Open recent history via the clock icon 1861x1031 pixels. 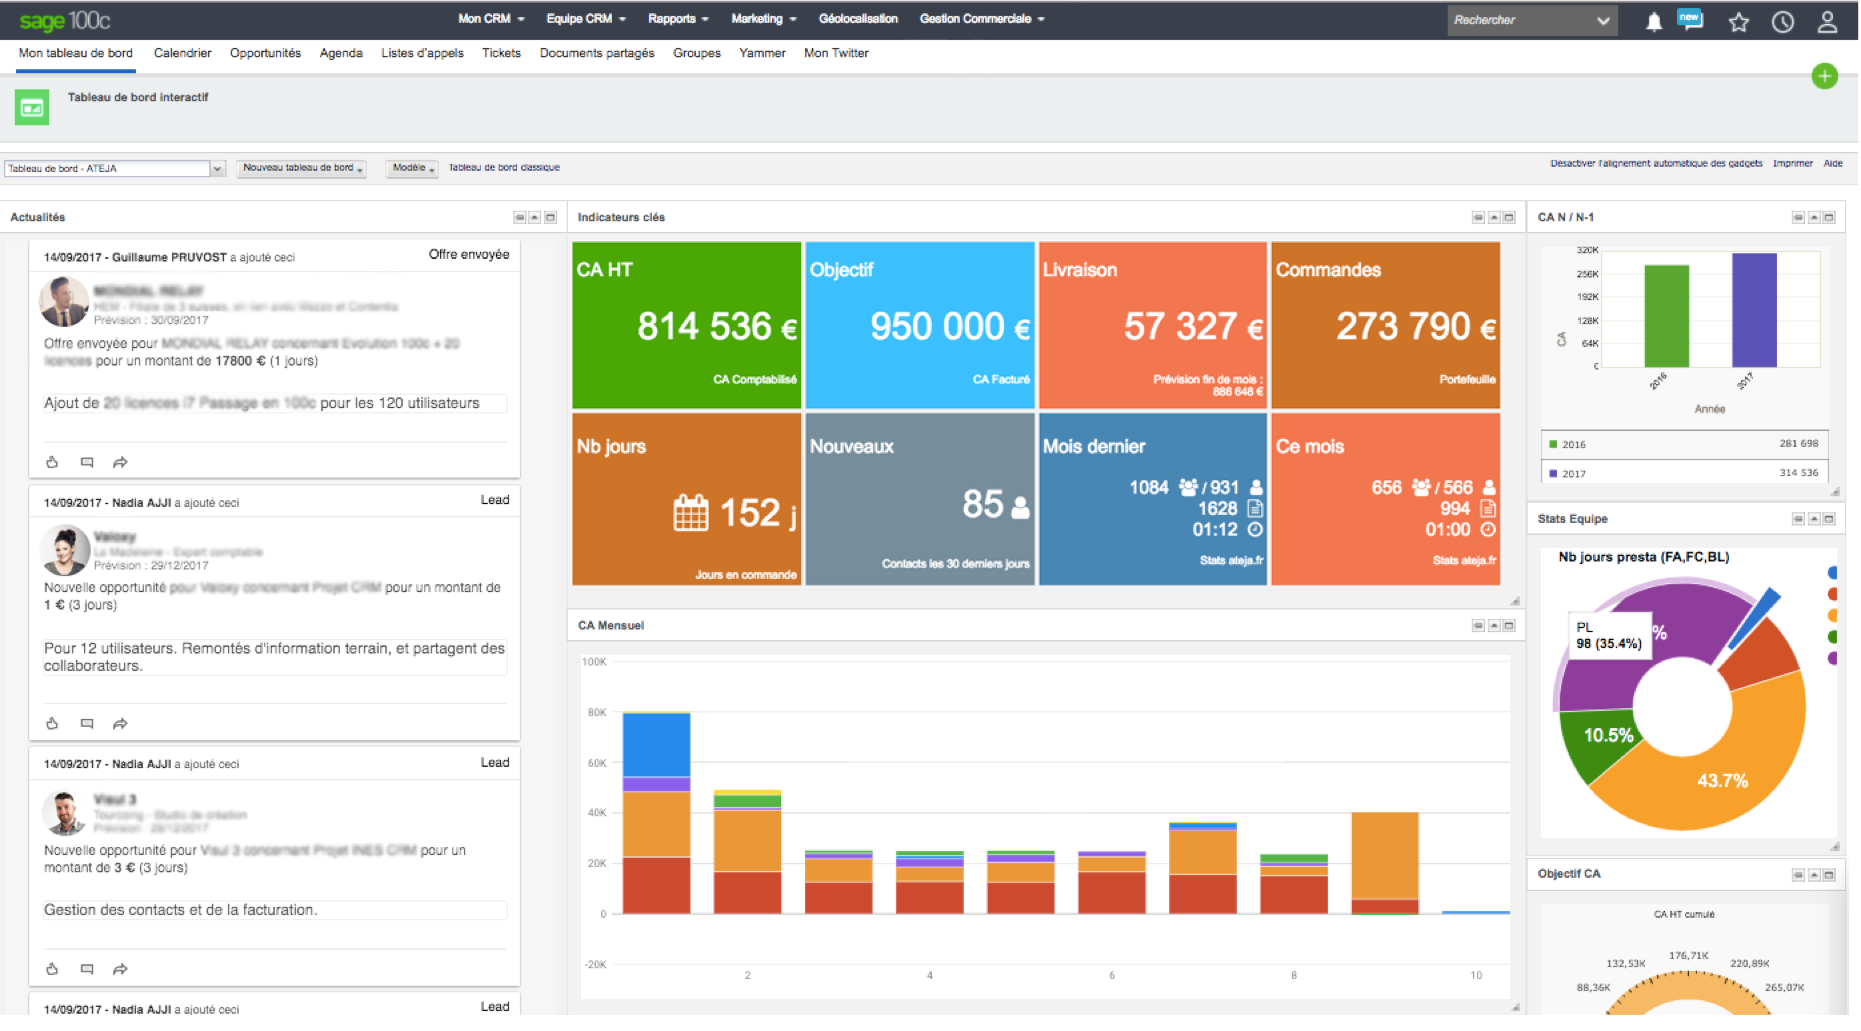point(1782,21)
